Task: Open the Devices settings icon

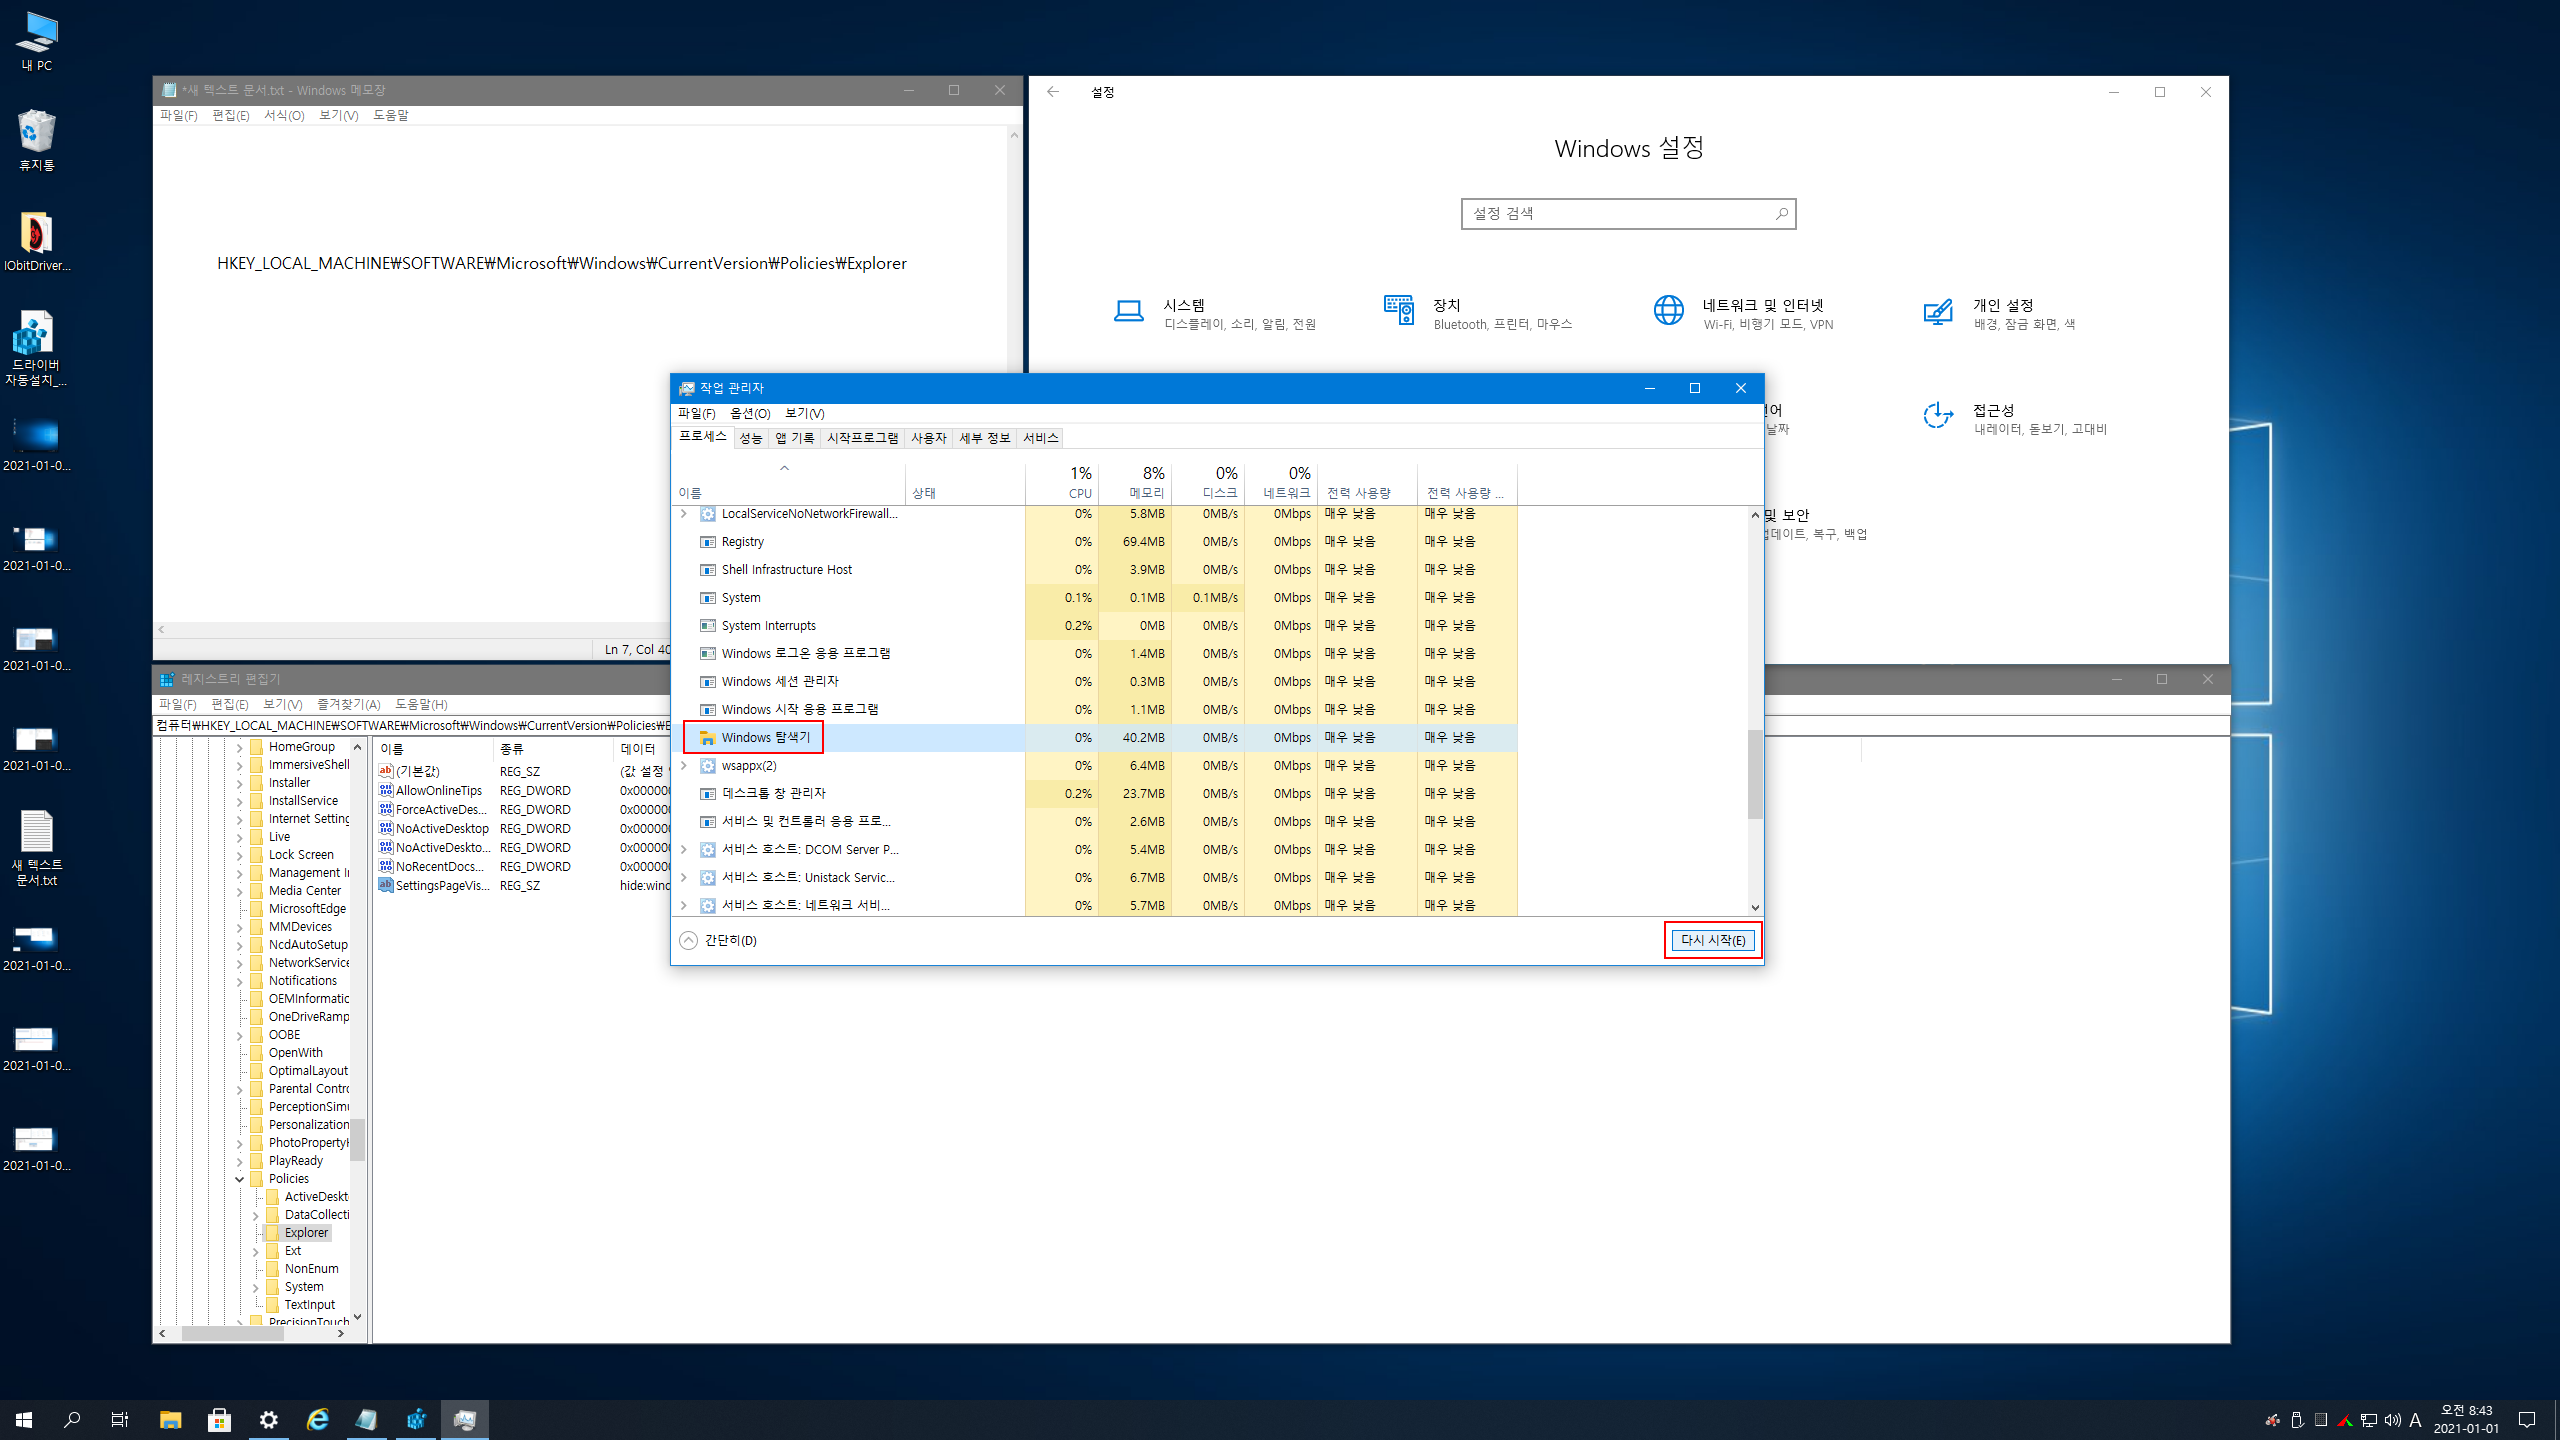Action: [1398, 312]
